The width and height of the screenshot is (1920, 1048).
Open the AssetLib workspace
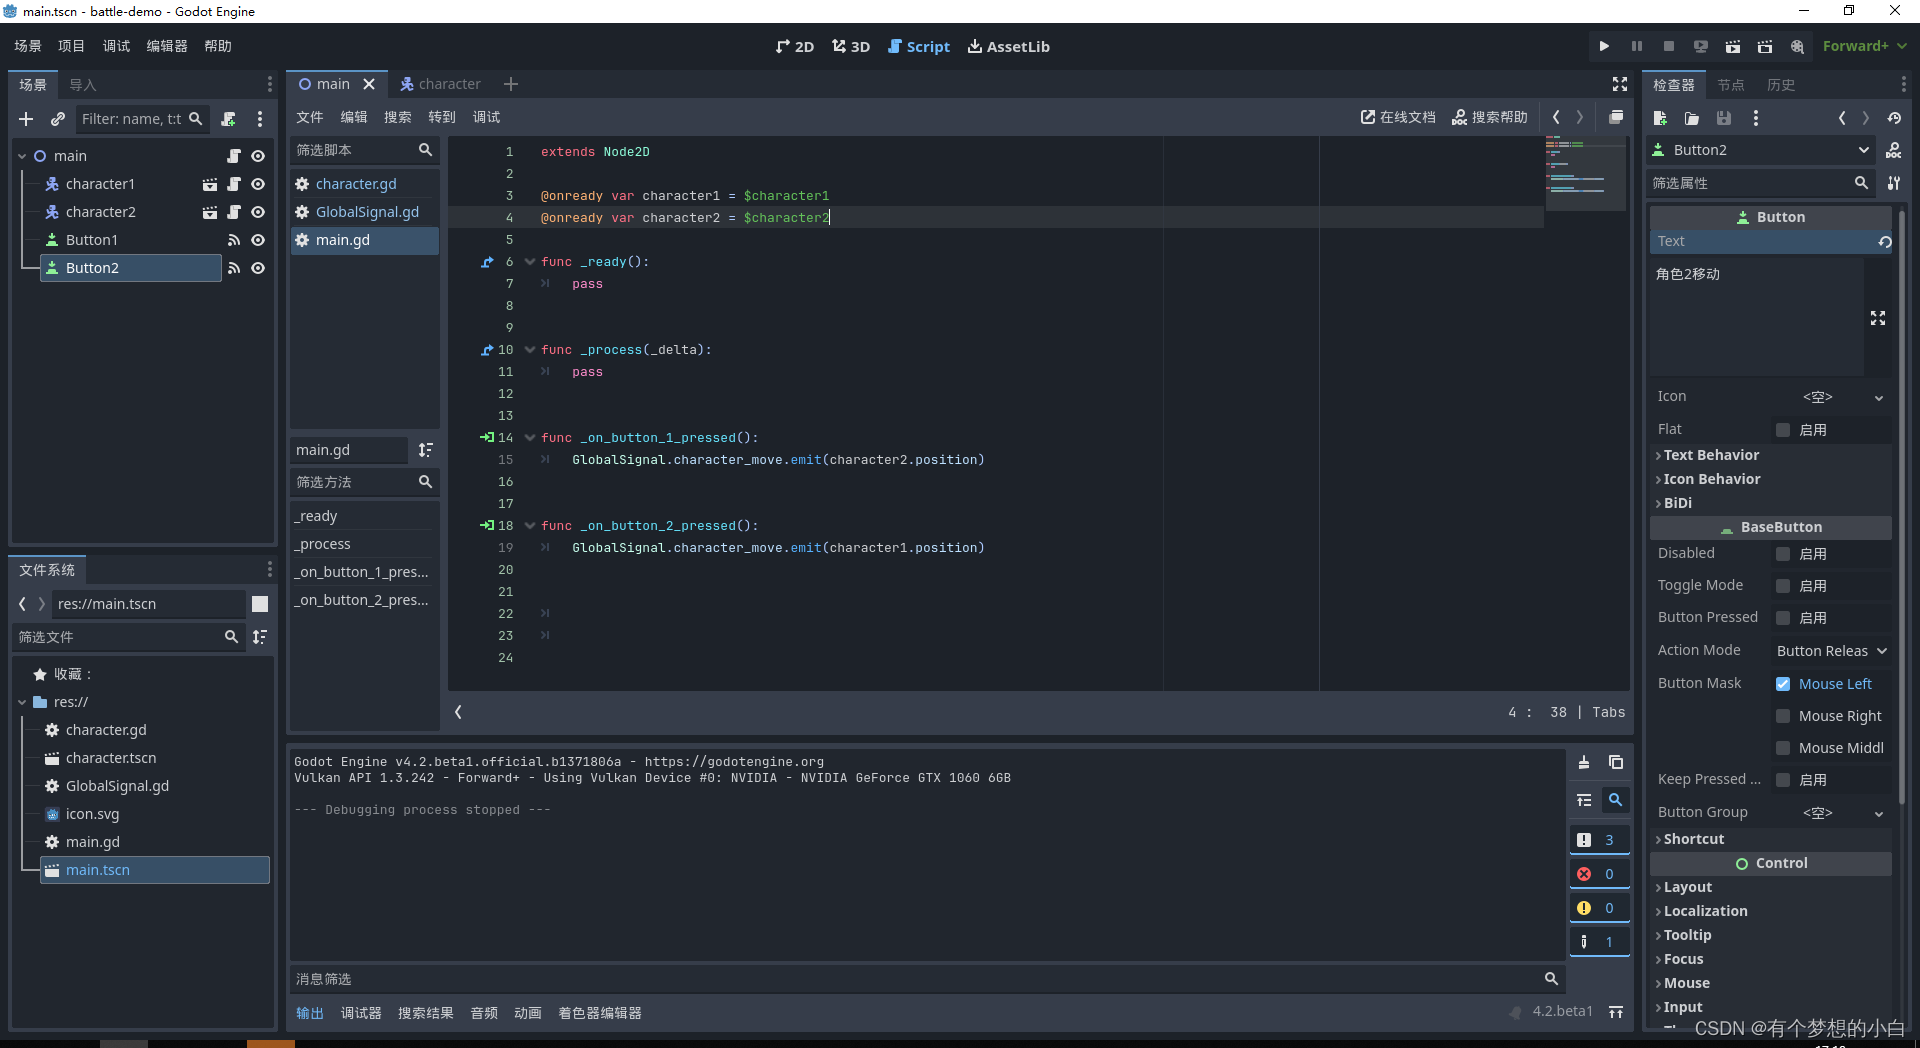pos(1008,46)
